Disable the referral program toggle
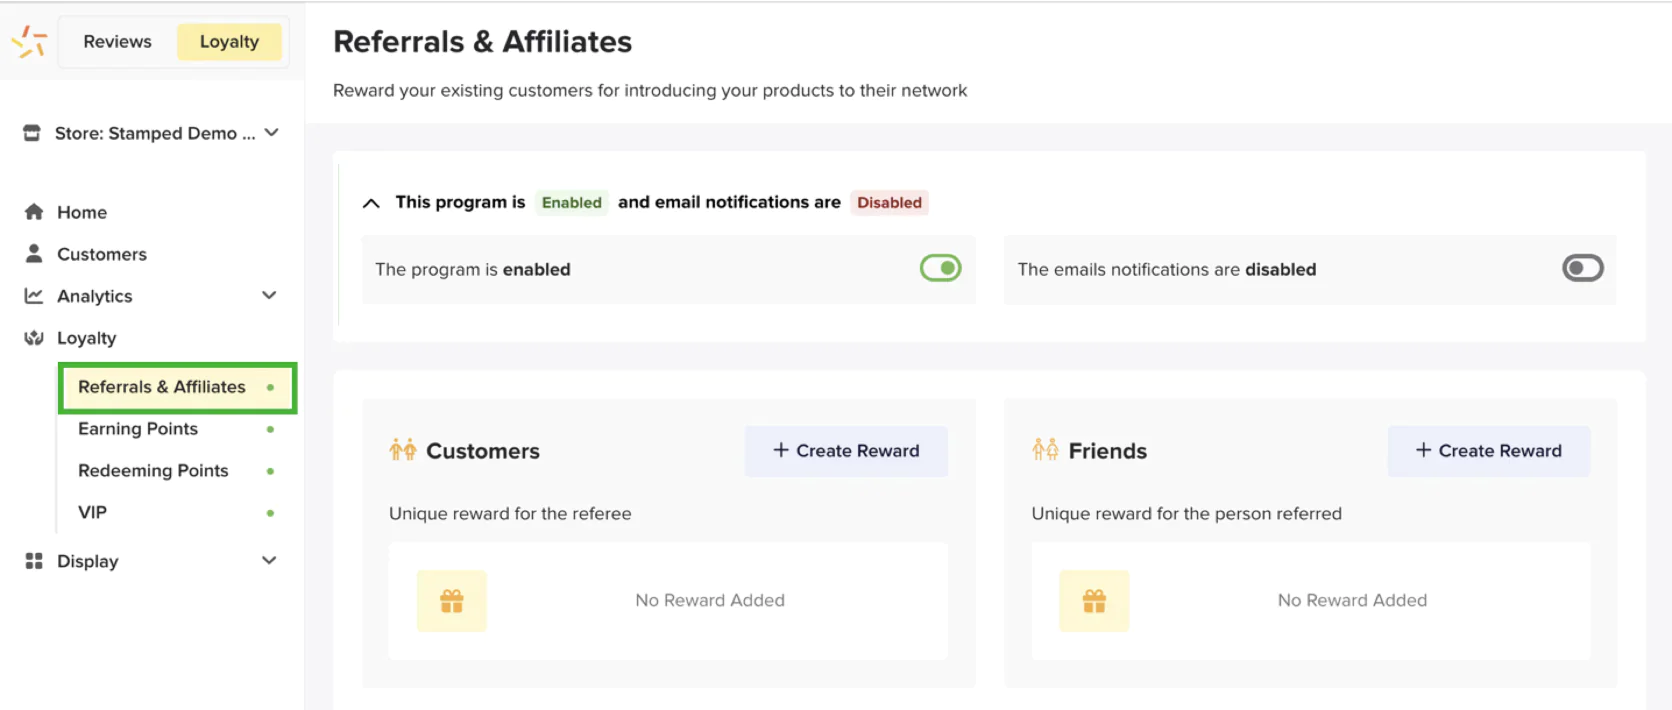 click(x=940, y=268)
